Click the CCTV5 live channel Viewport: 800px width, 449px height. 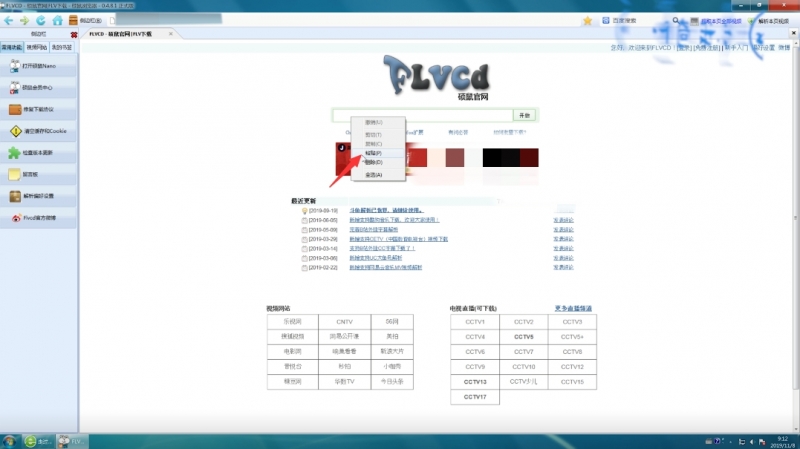tap(523, 337)
